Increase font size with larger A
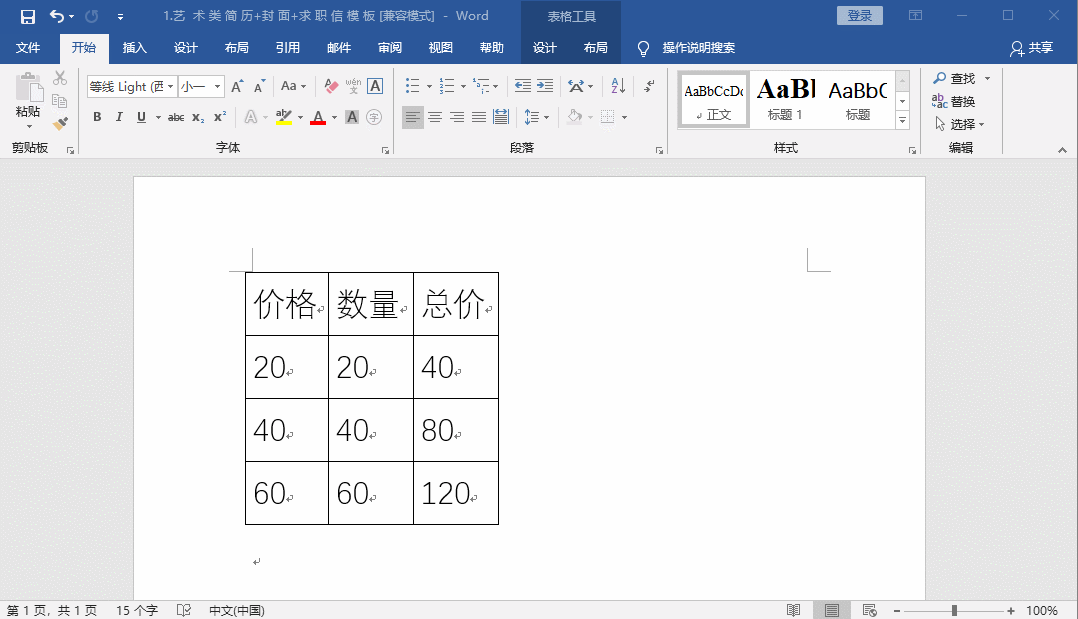The height and width of the screenshot is (619, 1078). click(237, 87)
